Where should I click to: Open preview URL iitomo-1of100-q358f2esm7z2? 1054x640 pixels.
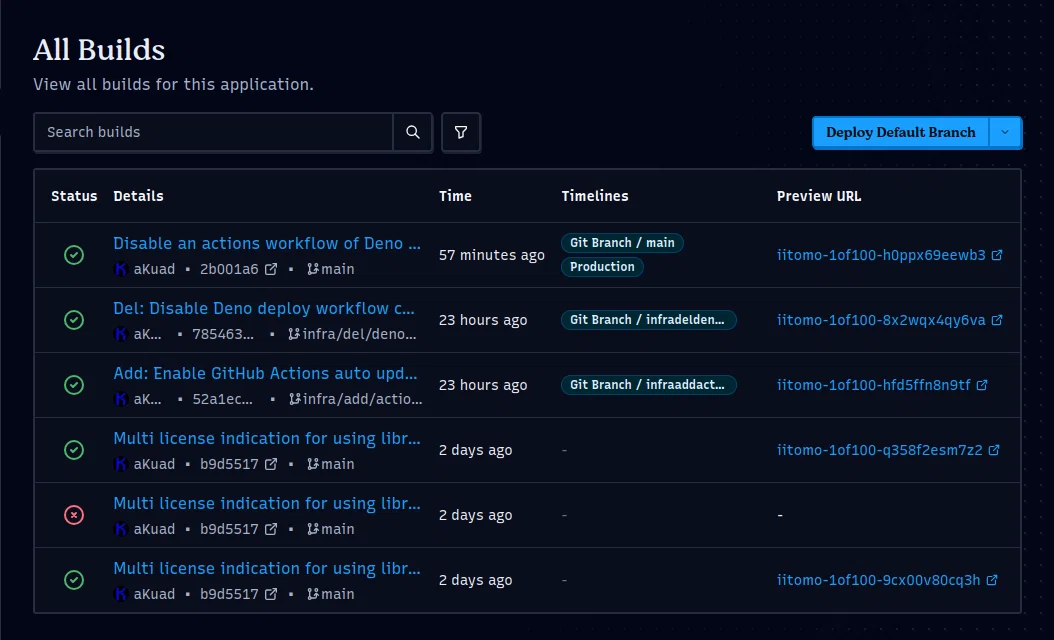[880, 450]
